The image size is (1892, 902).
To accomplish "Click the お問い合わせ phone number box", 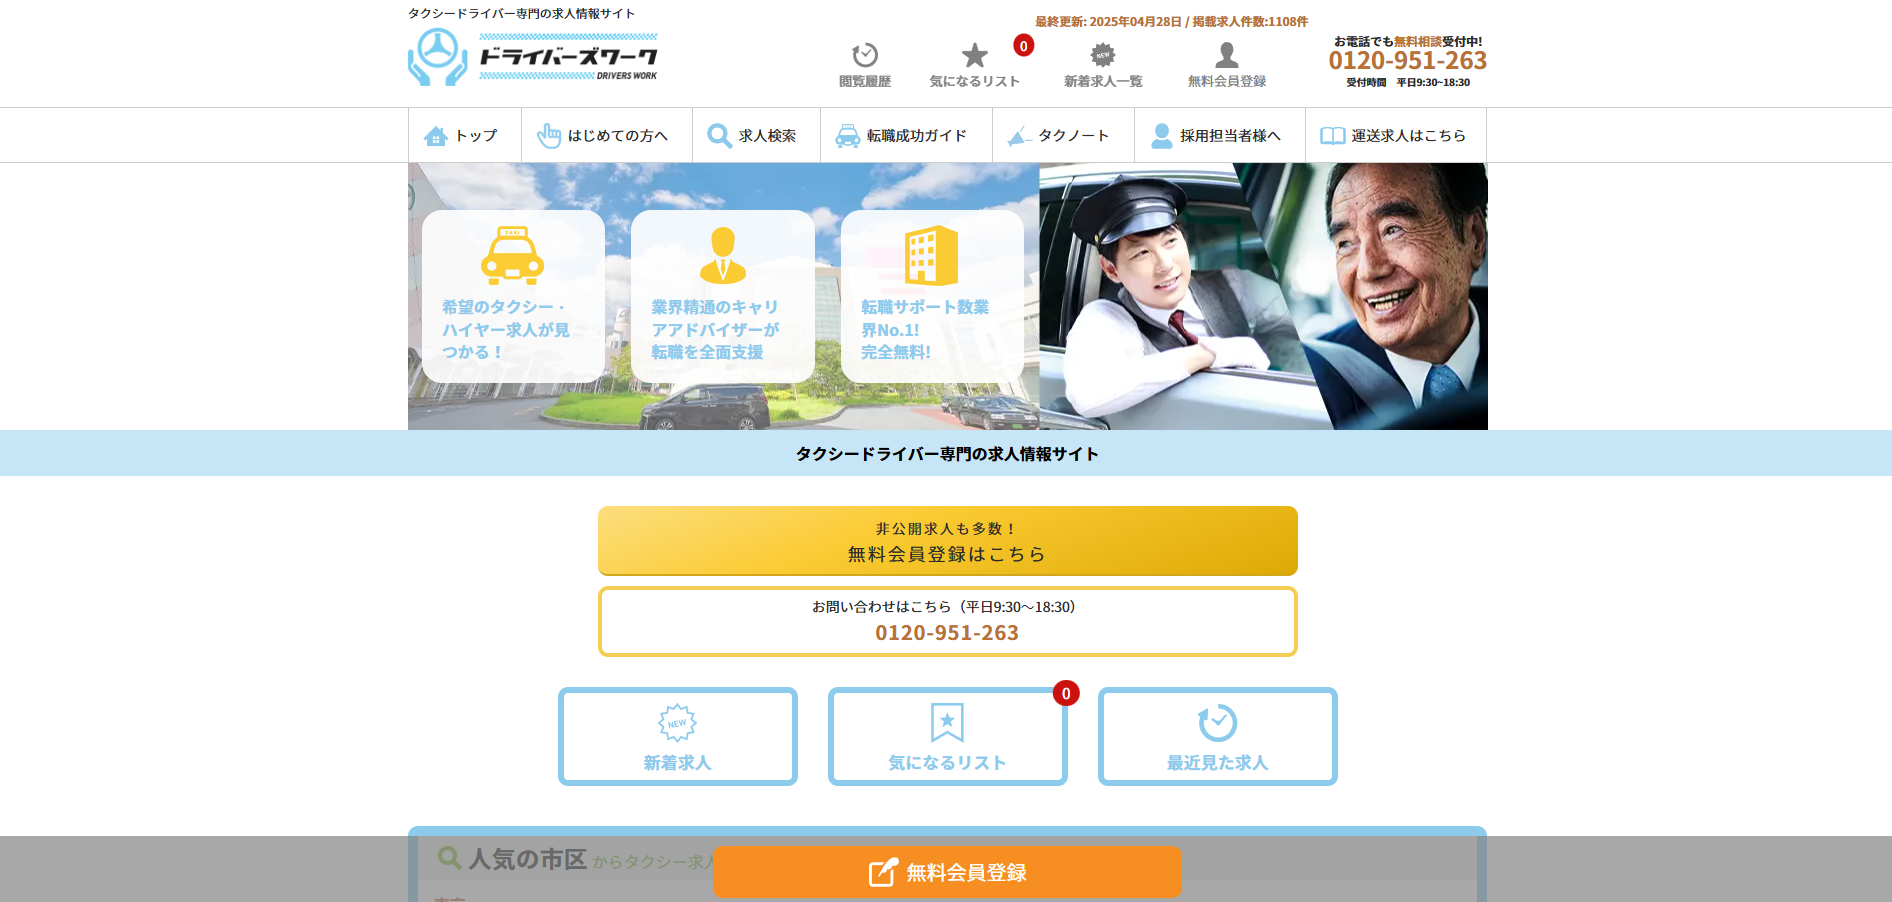I will pyautogui.click(x=947, y=621).
